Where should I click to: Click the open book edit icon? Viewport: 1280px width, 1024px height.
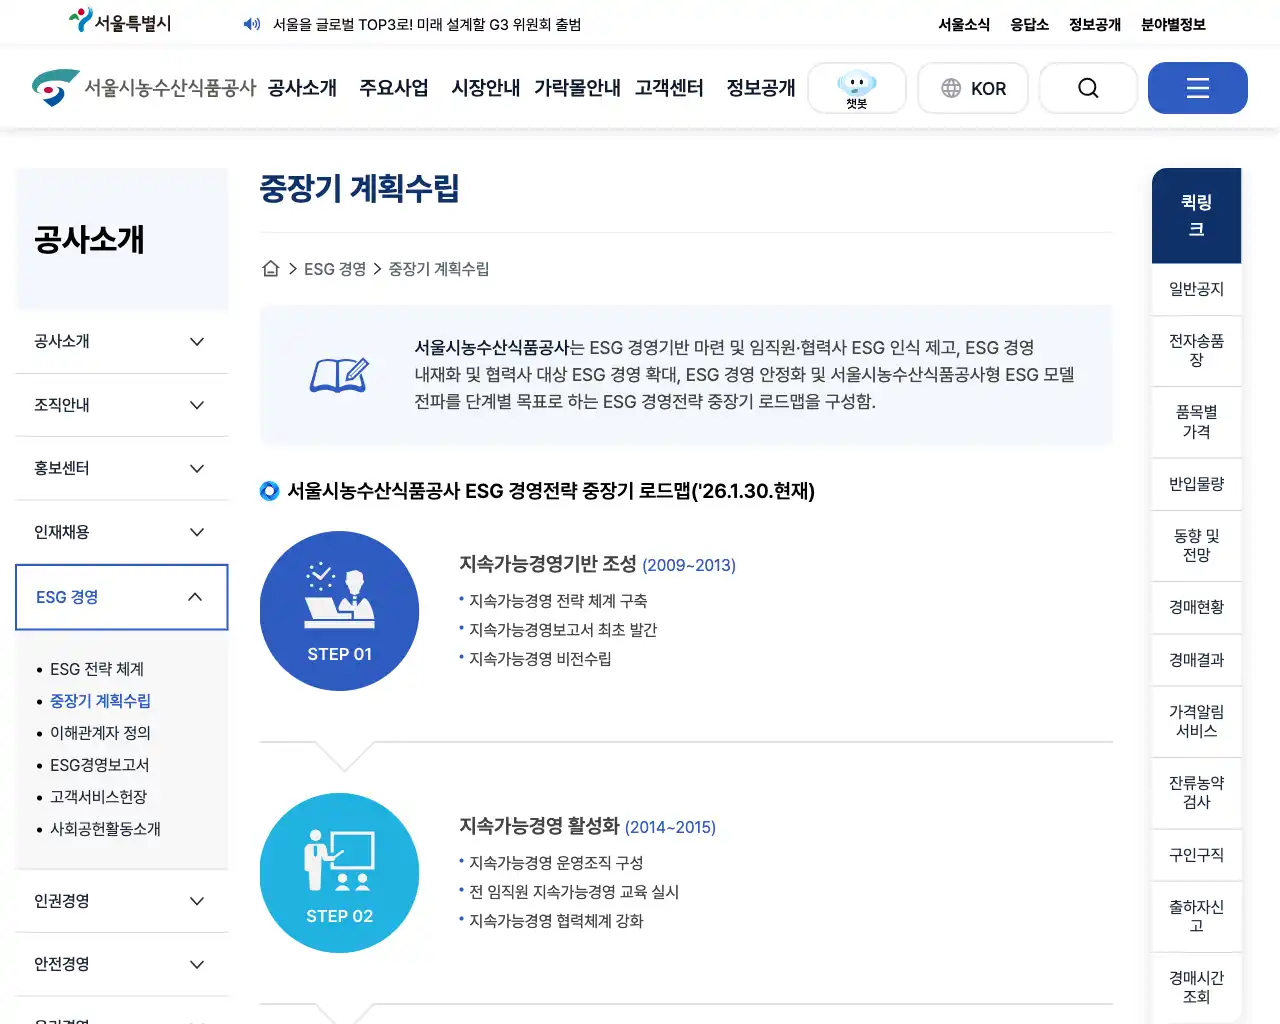[x=339, y=375]
